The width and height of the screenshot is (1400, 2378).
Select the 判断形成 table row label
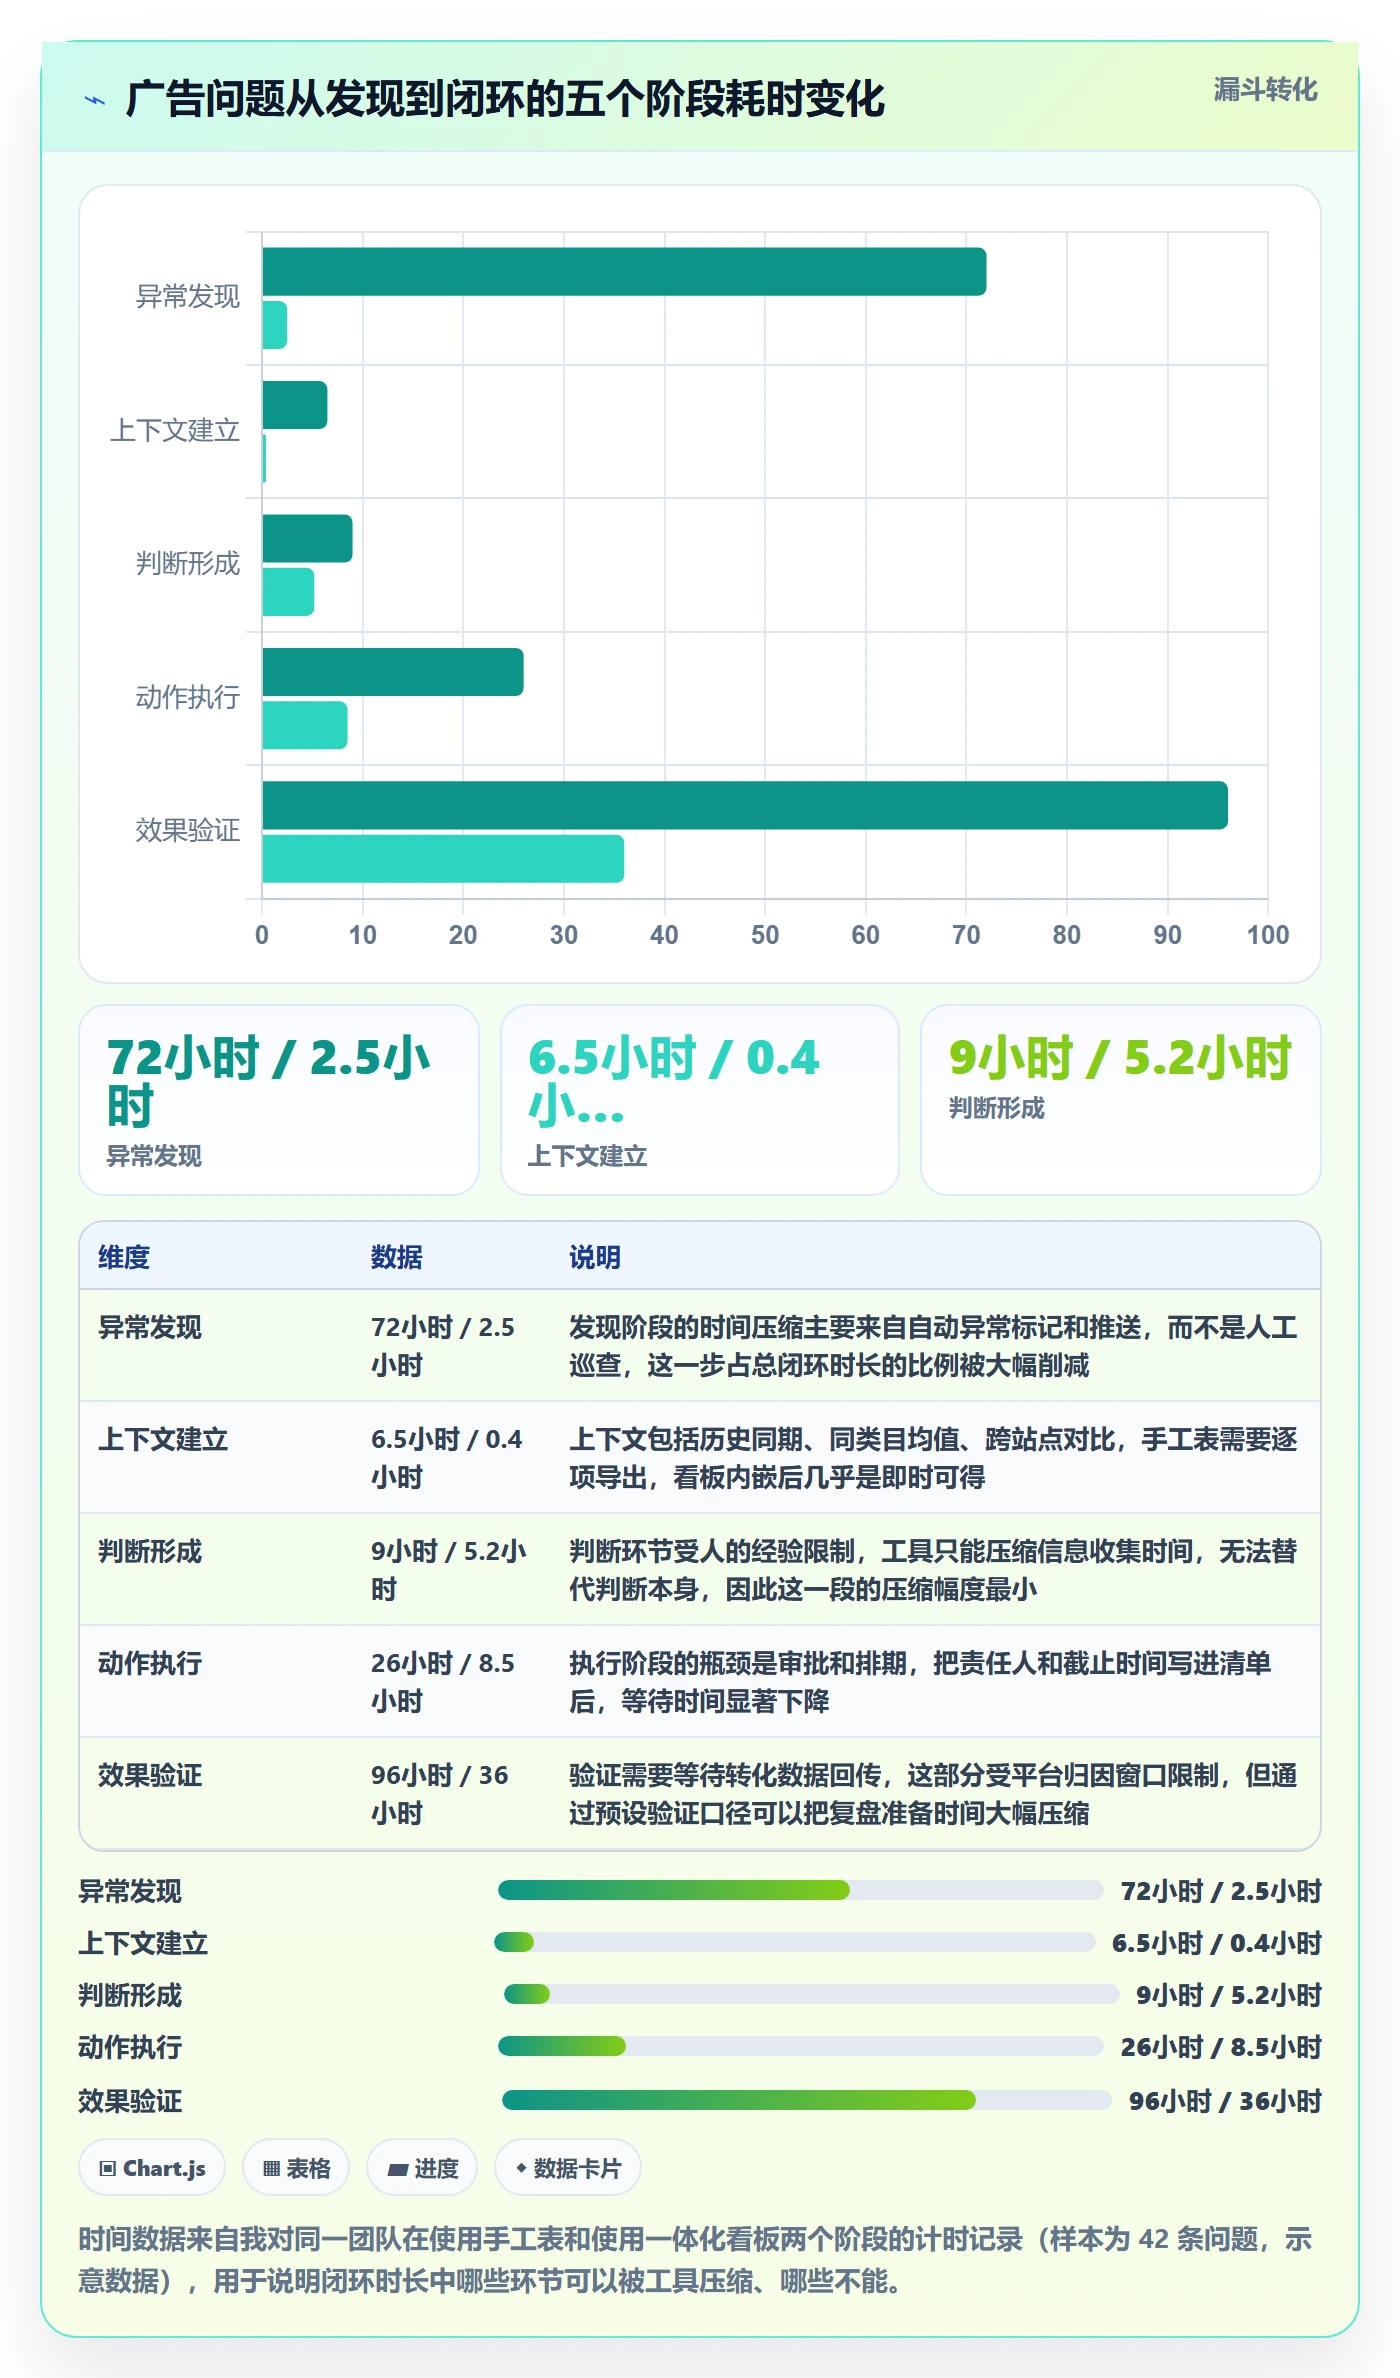150,1551
